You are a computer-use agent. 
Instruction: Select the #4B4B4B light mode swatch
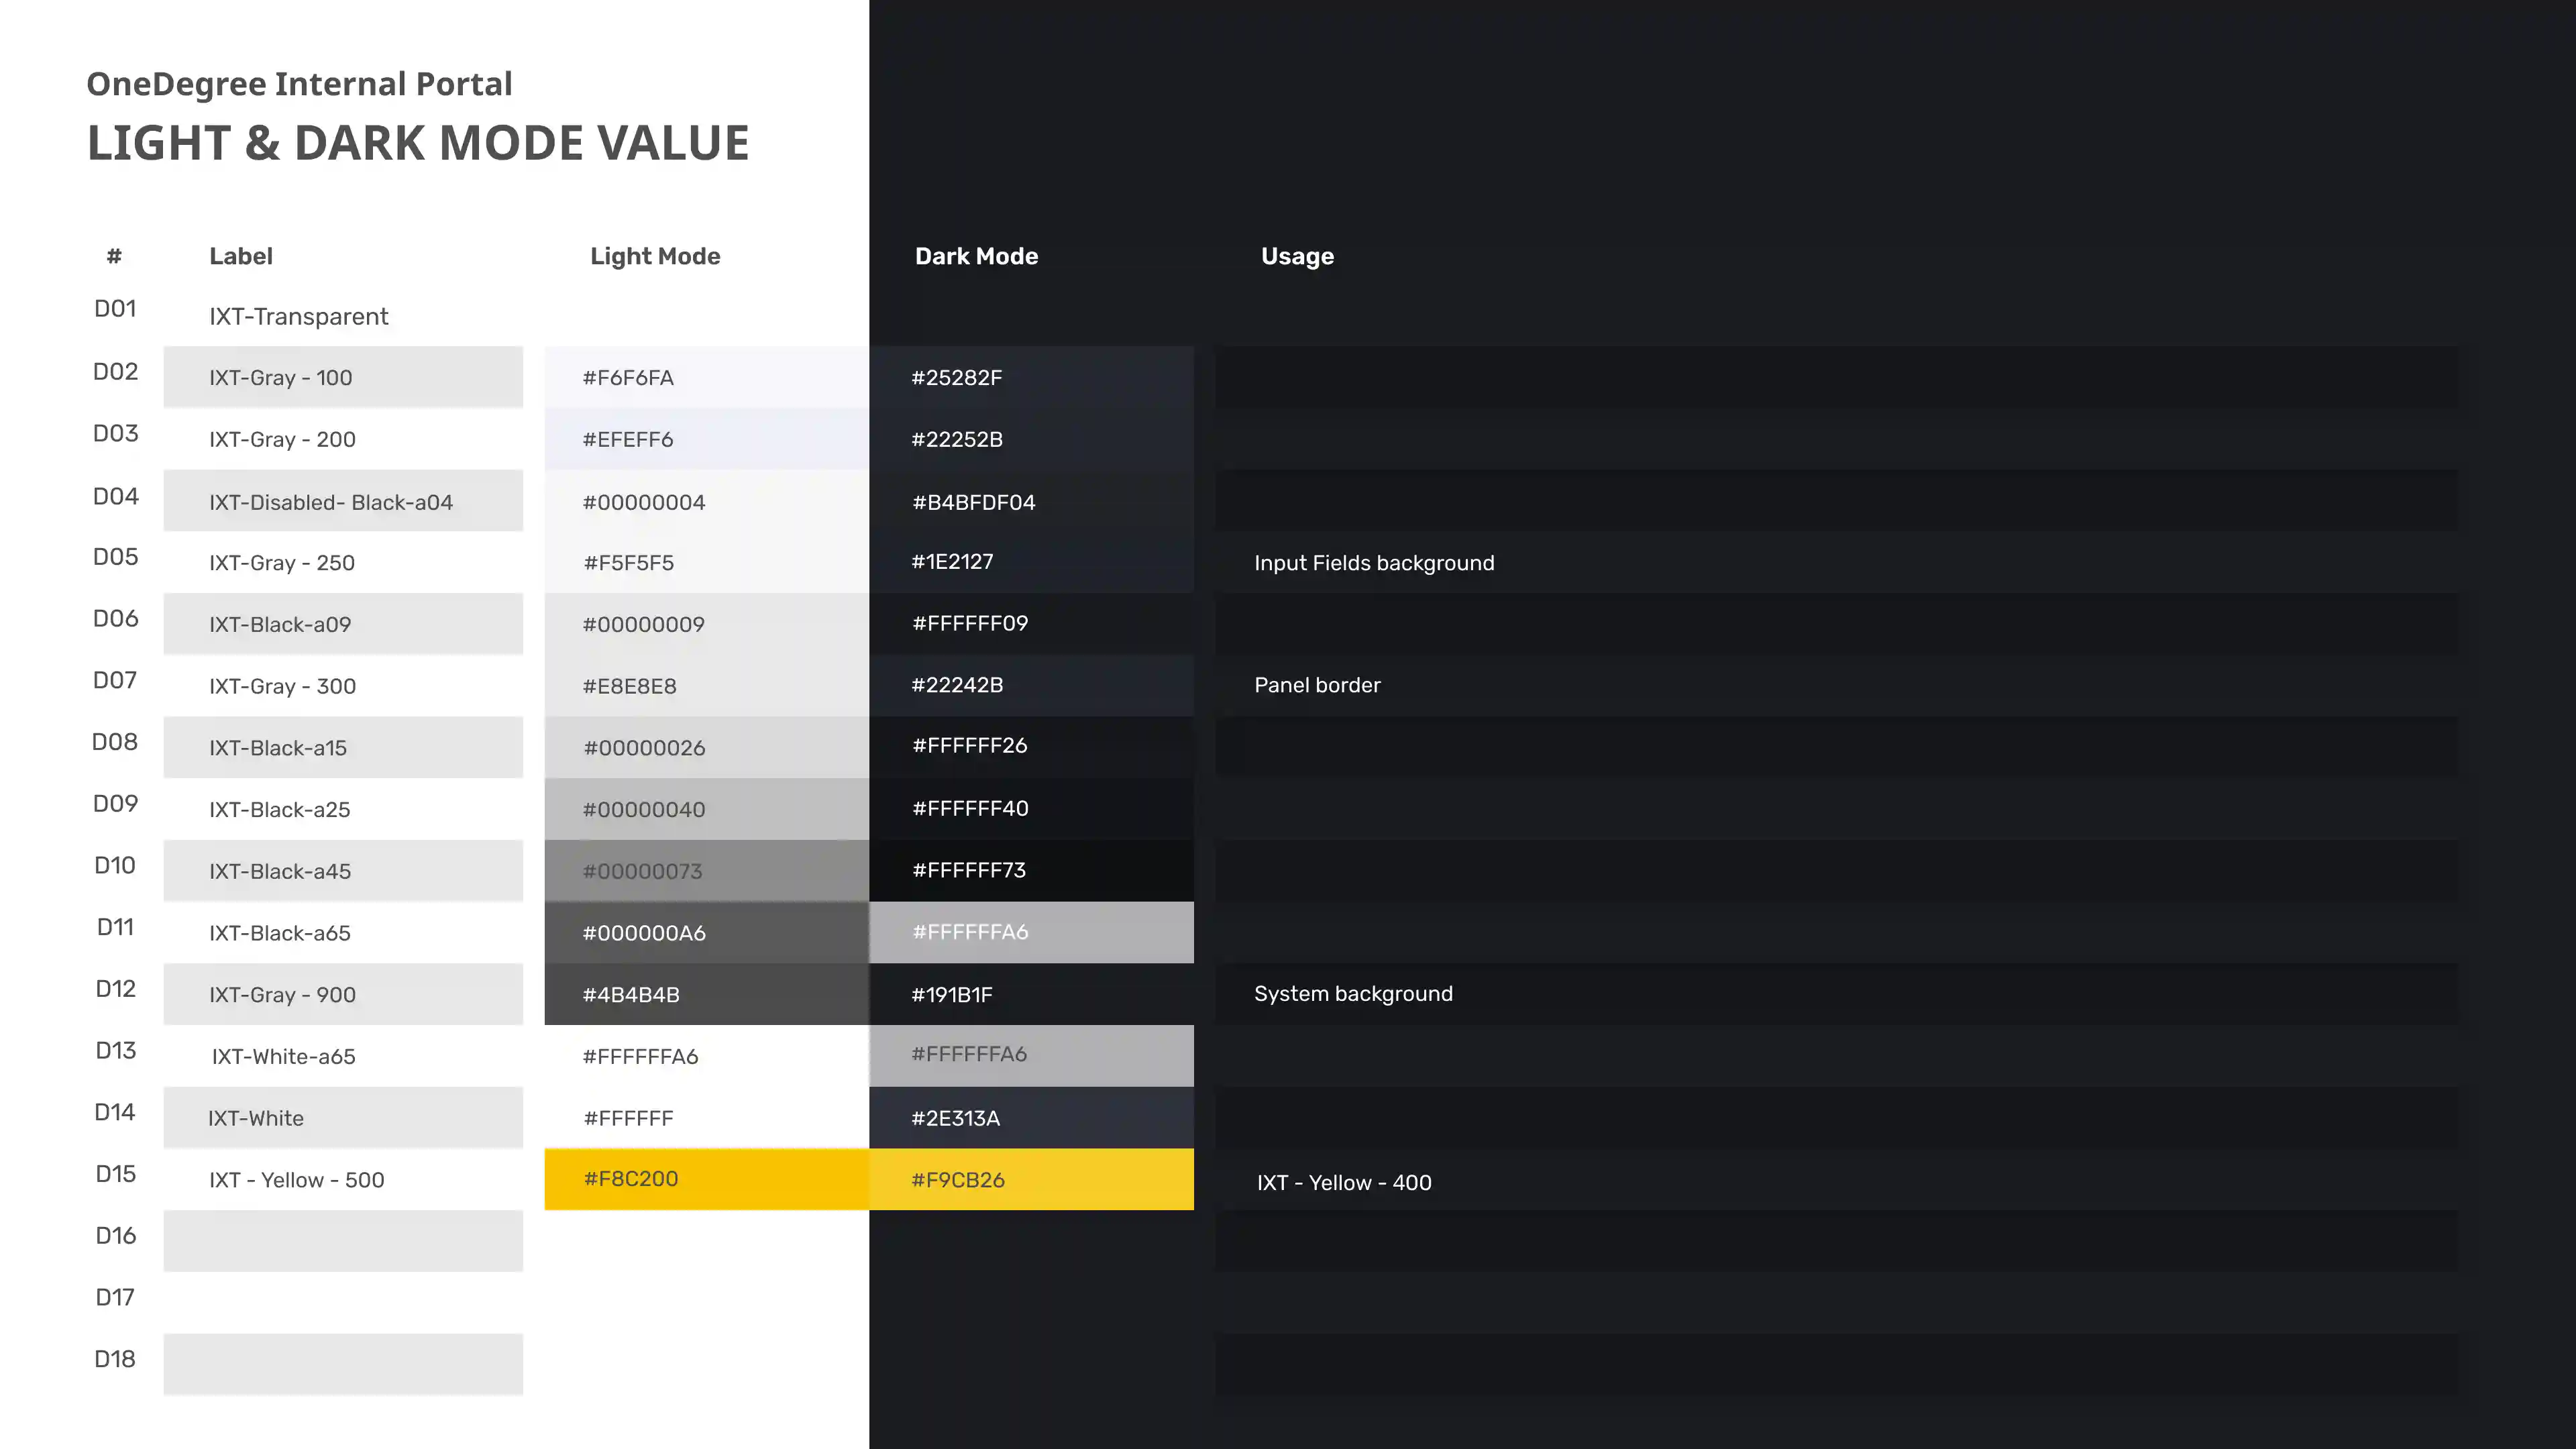[706, 994]
